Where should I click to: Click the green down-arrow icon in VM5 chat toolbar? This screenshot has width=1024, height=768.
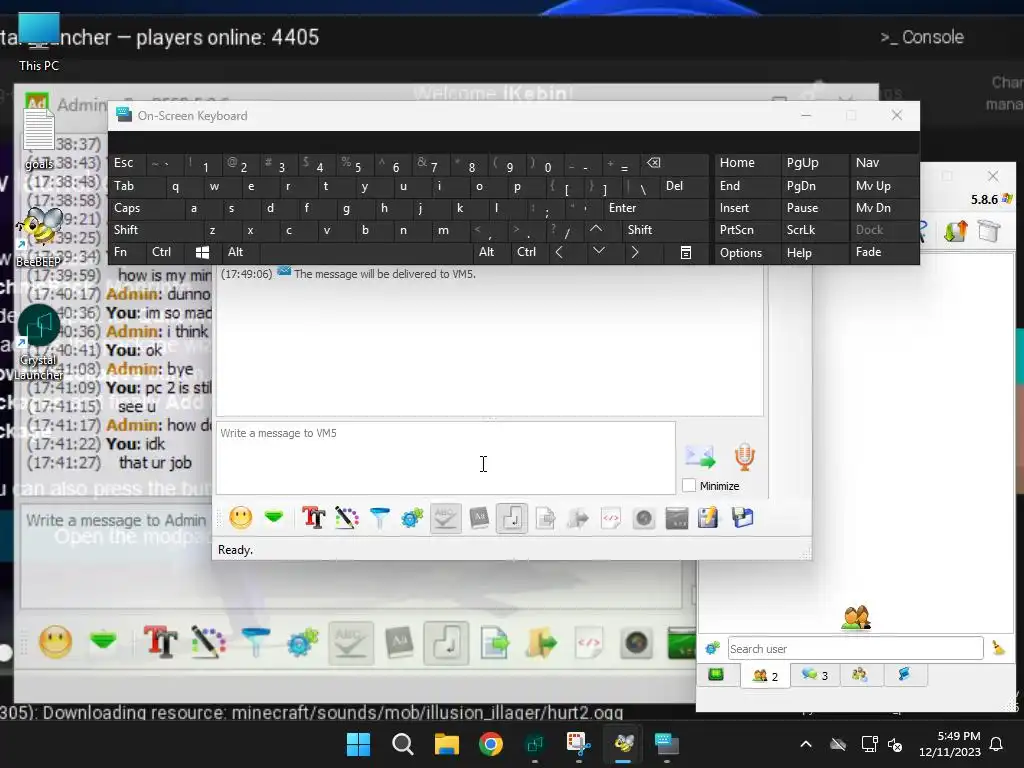[274, 518]
